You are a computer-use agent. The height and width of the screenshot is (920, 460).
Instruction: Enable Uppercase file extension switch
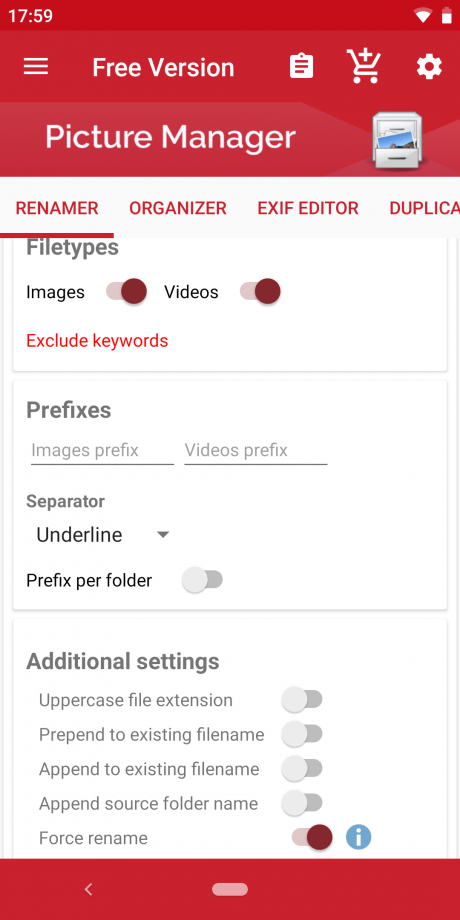tap(302, 700)
